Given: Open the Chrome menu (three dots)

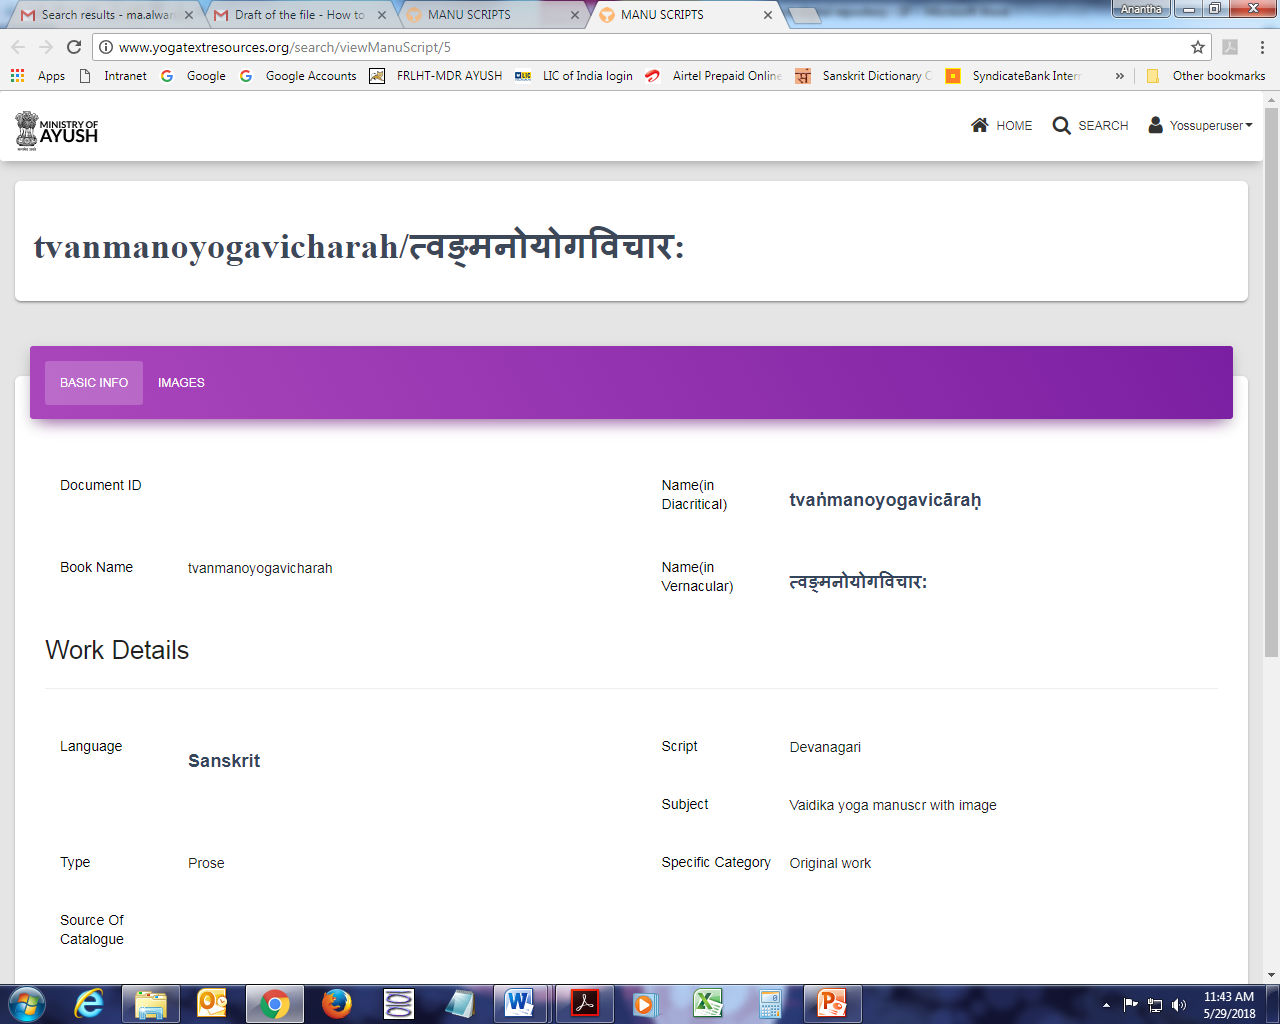Looking at the screenshot, I should tap(1262, 47).
